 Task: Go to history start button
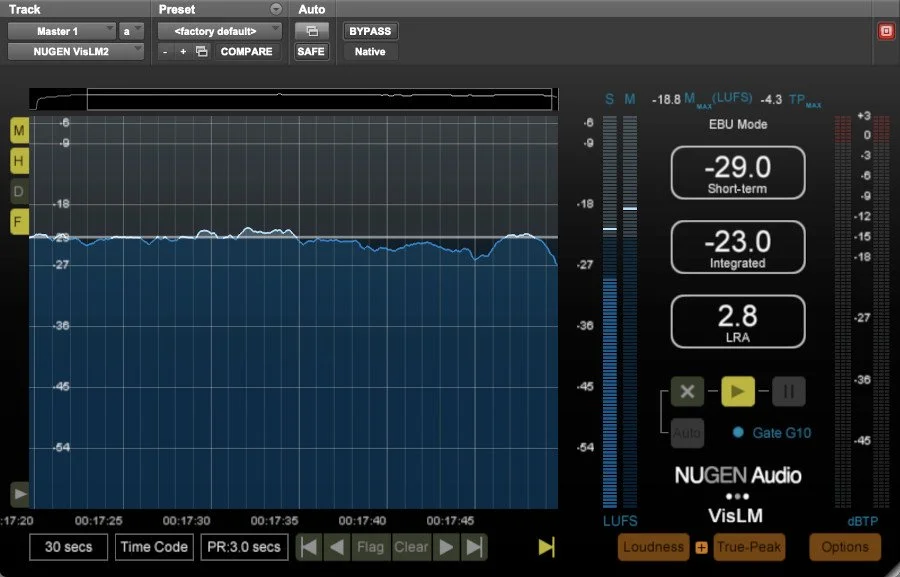tap(309, 547)
